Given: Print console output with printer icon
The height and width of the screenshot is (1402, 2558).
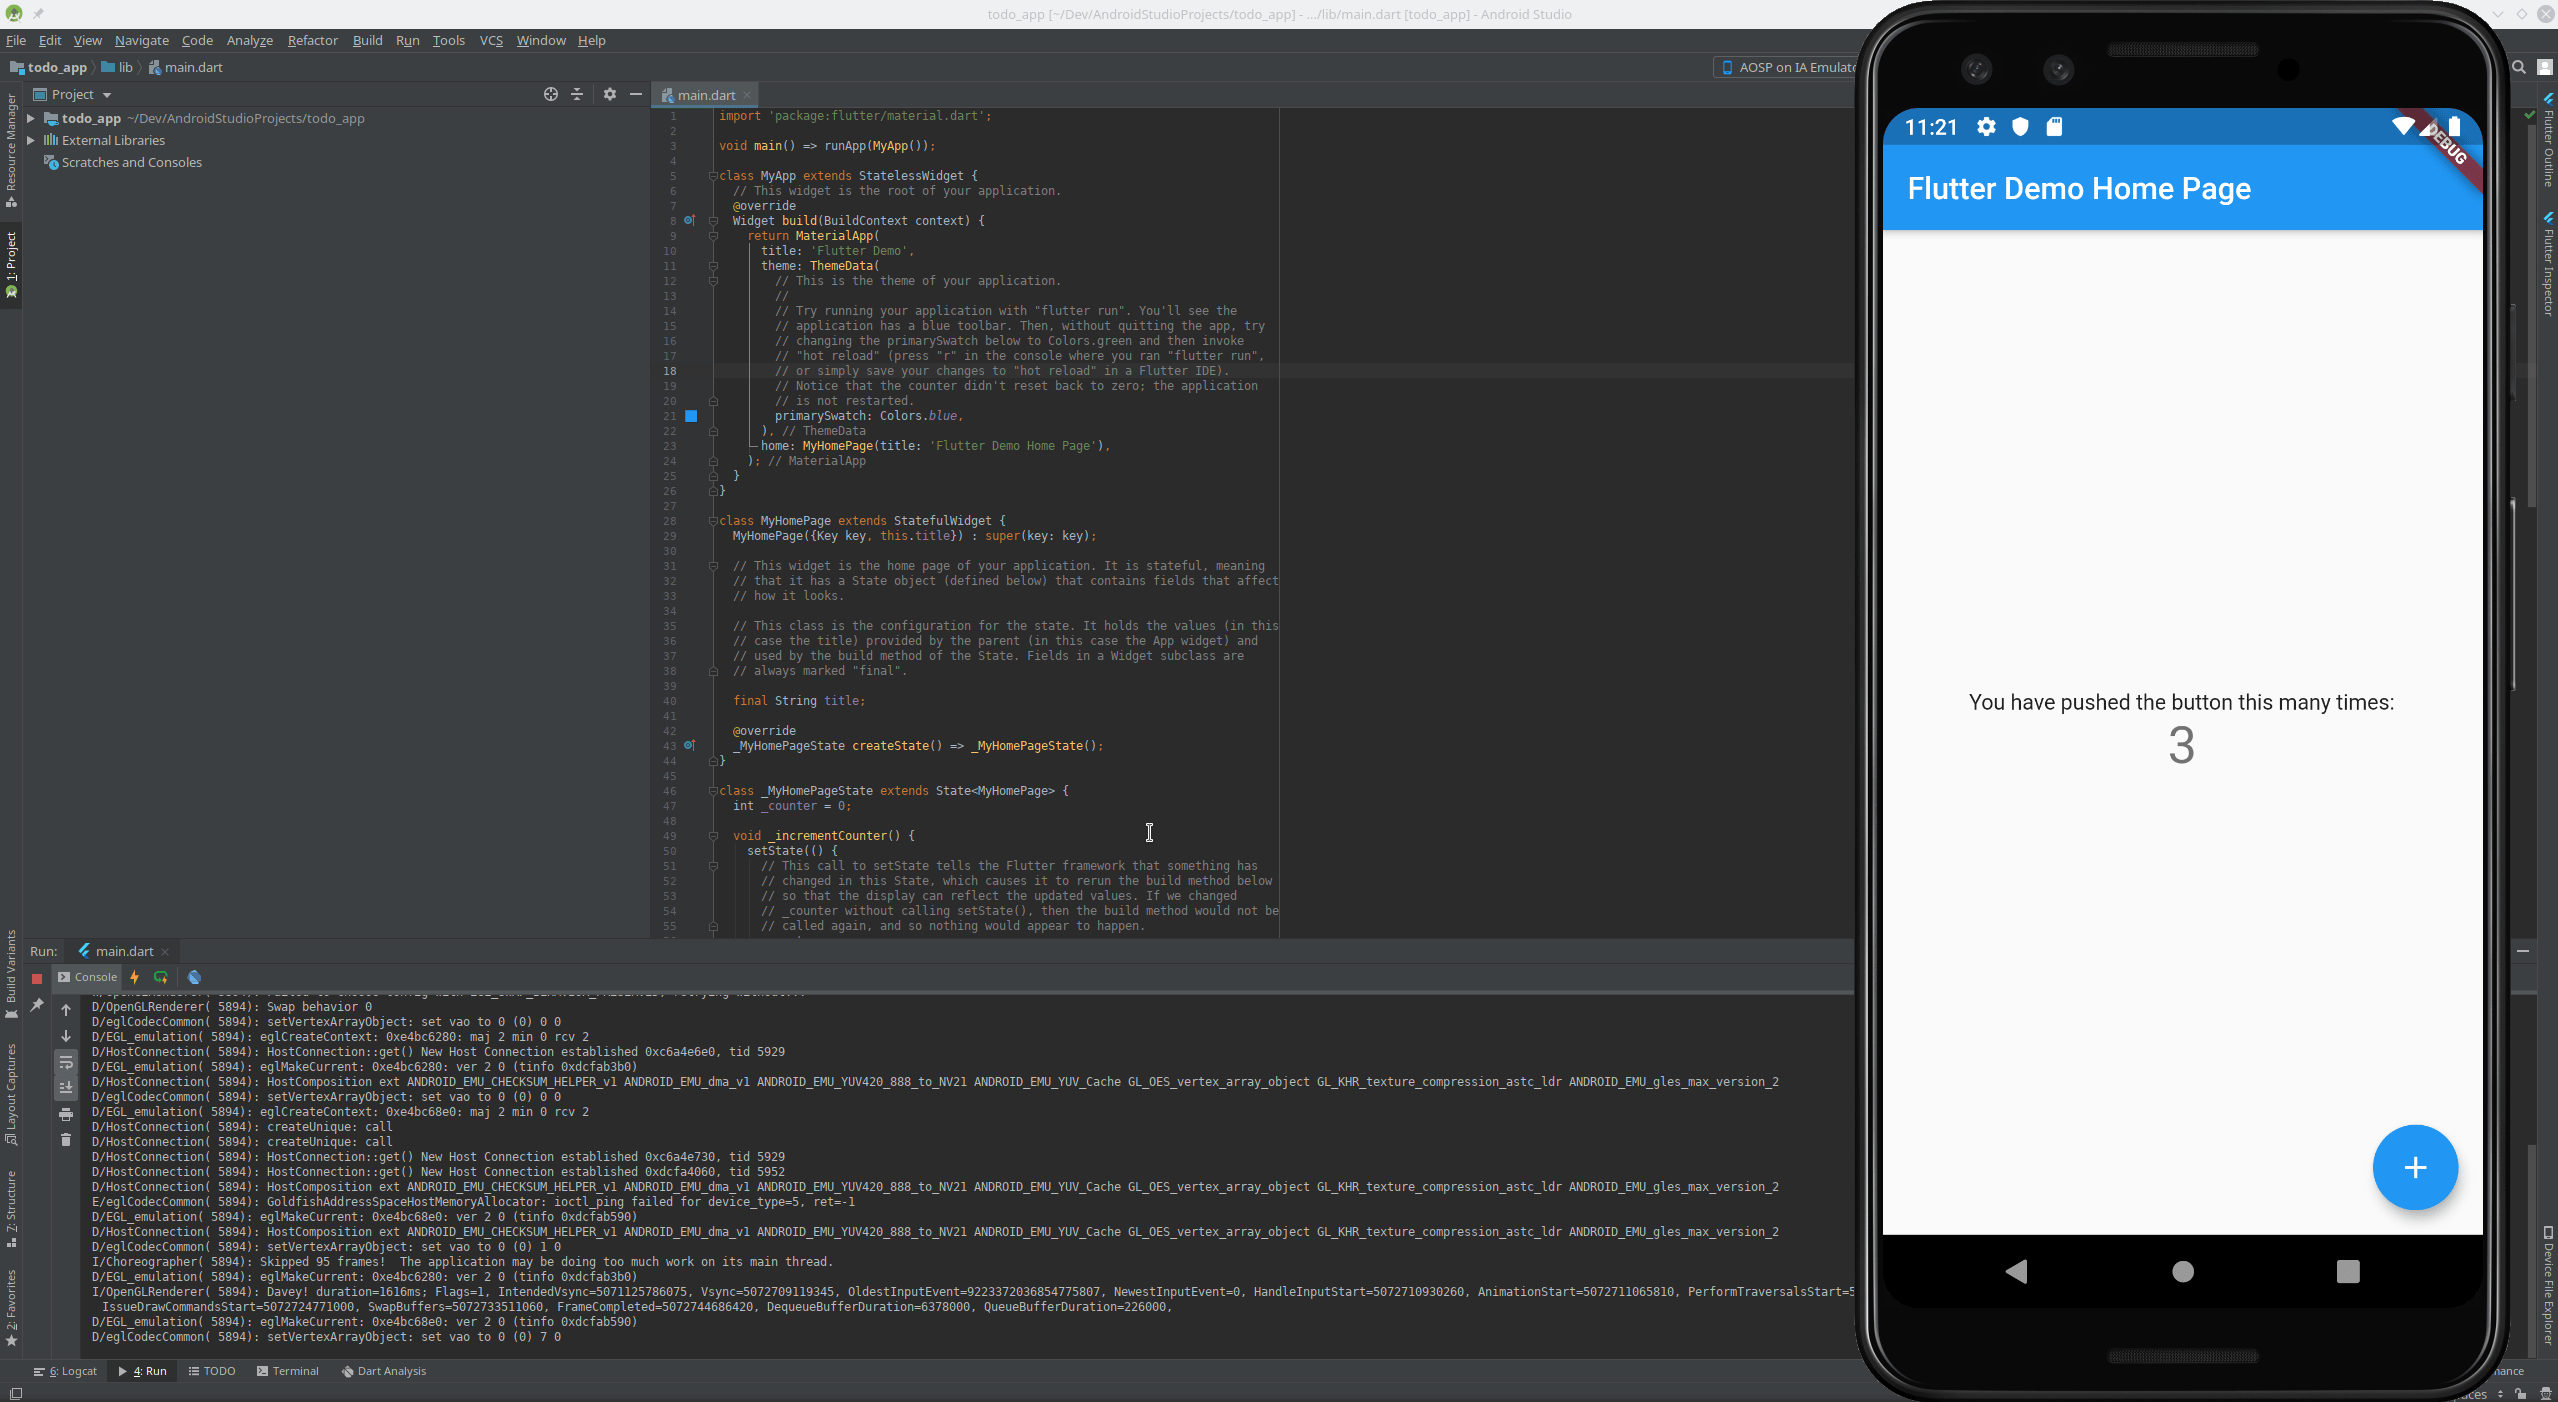Looking at the screenshot, I should point(66,1114).
